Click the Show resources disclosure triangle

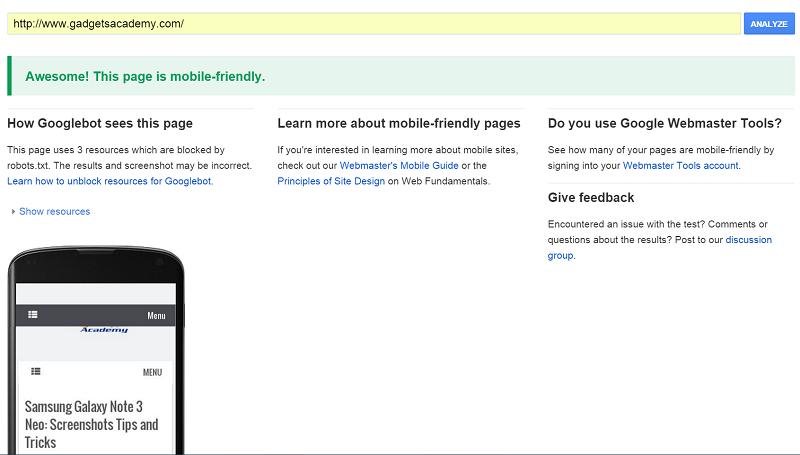tap(13, 211)
